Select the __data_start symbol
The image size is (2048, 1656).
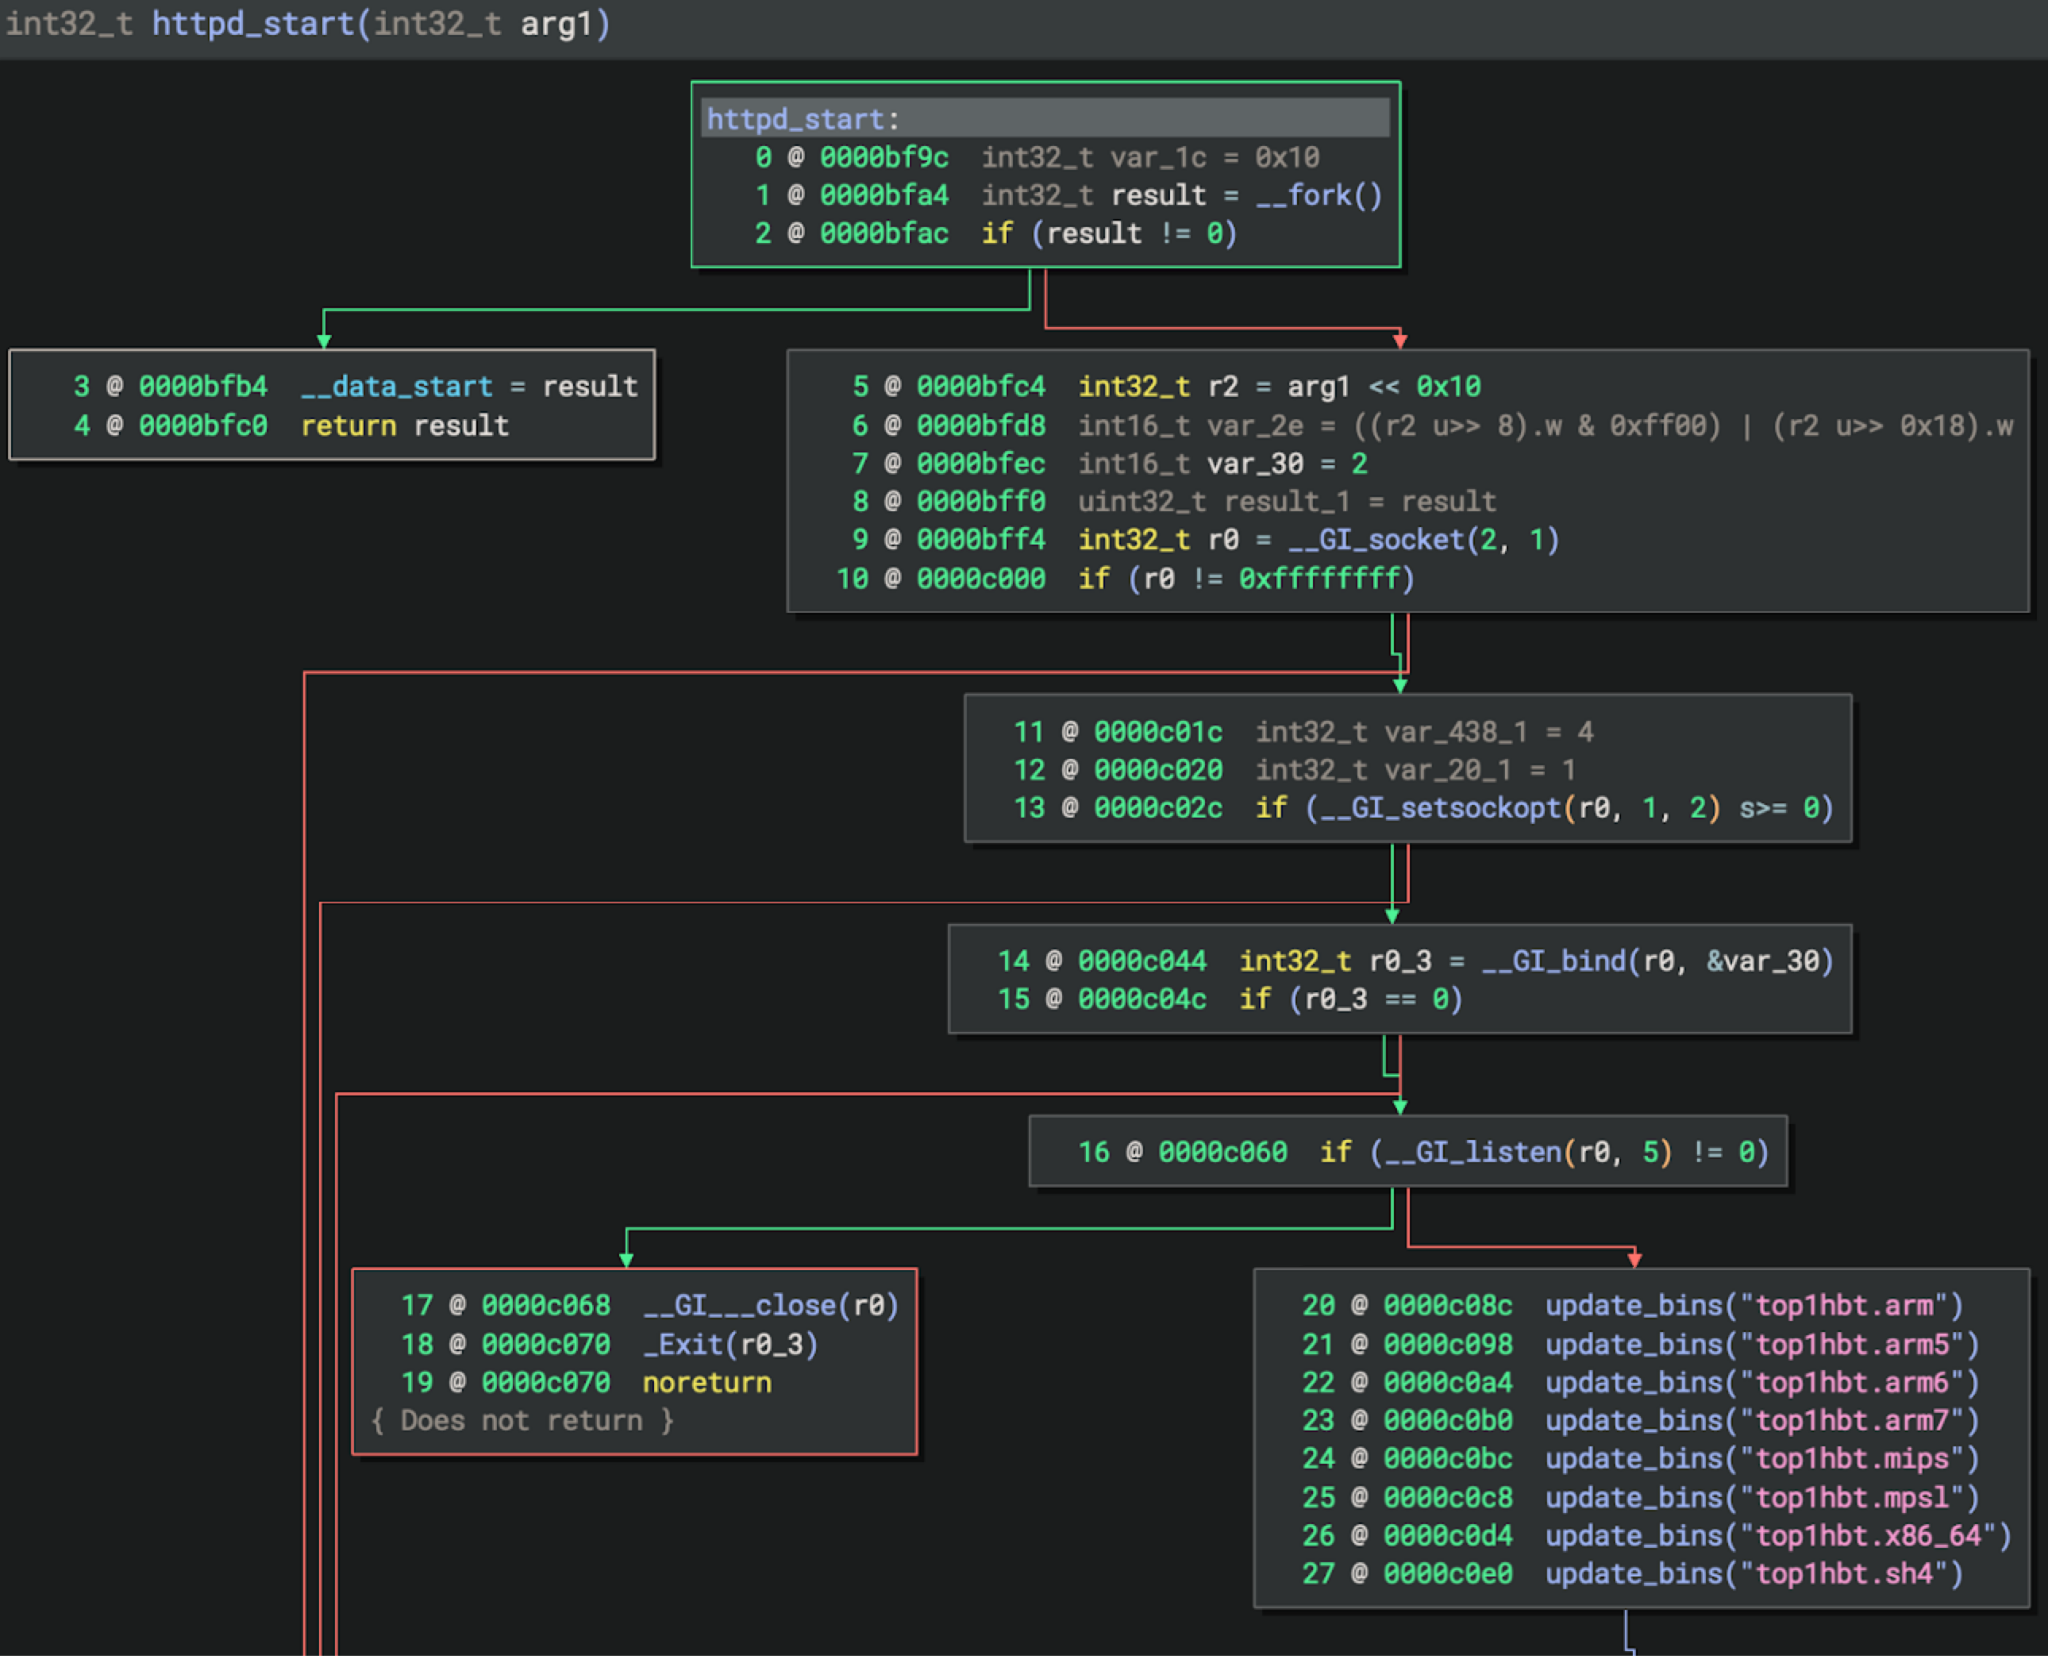point(396,386)
